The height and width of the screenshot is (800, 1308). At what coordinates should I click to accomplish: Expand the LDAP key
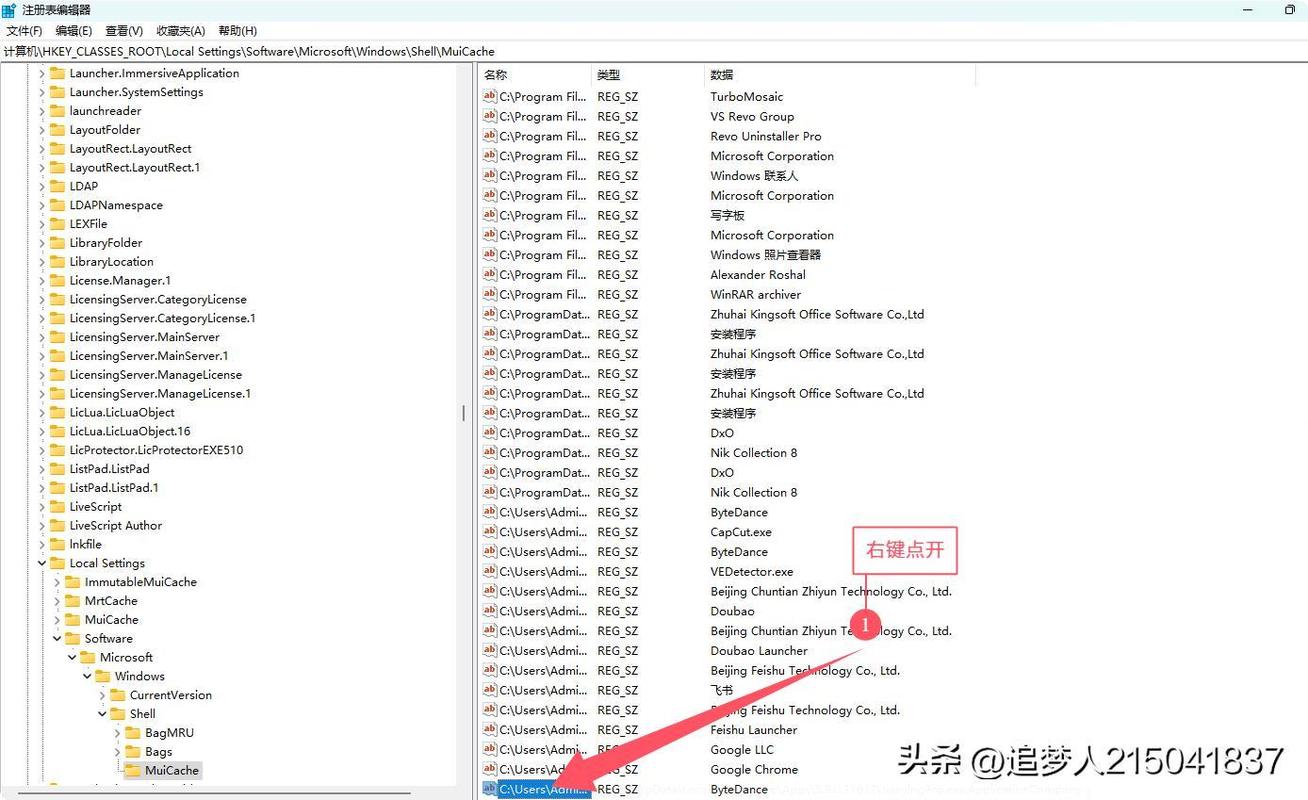(x=41, y=186)
